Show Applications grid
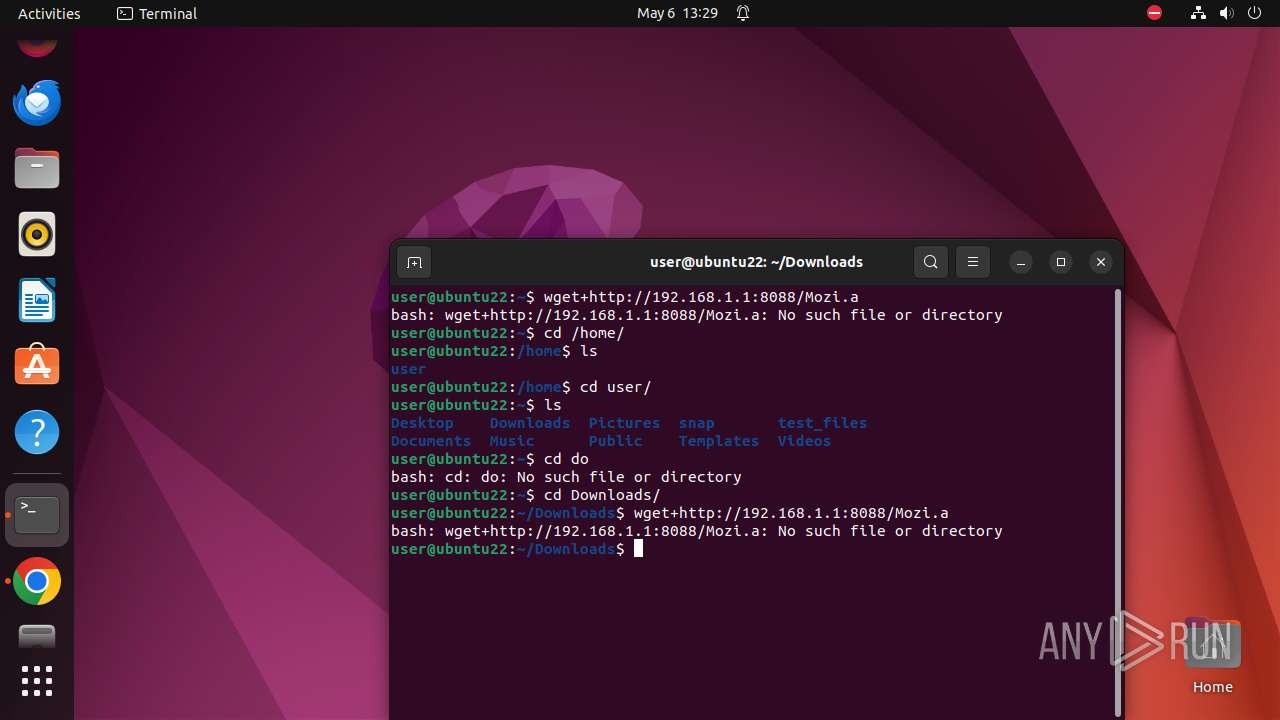Viewport: 1280px width, 720px height. tap(37, 681)
